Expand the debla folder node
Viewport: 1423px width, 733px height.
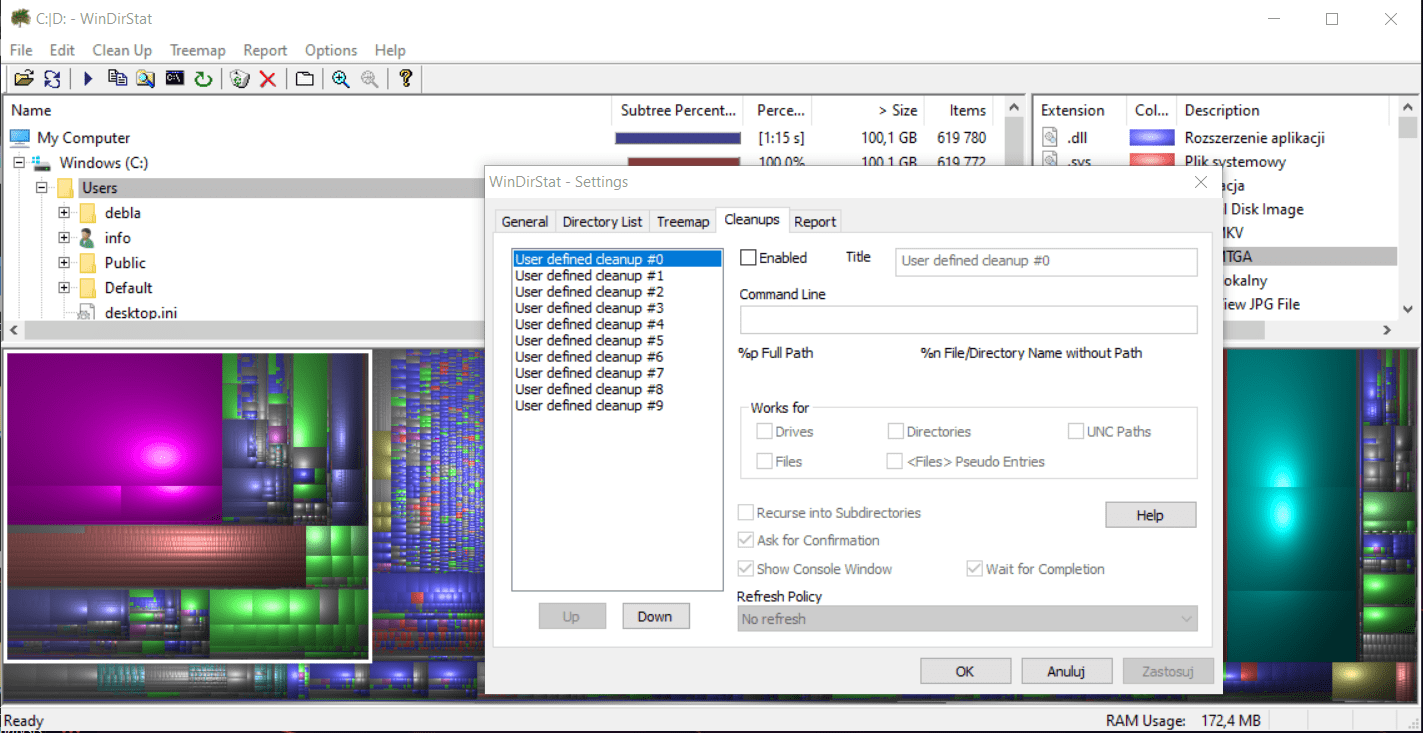[x=64, y=213]
